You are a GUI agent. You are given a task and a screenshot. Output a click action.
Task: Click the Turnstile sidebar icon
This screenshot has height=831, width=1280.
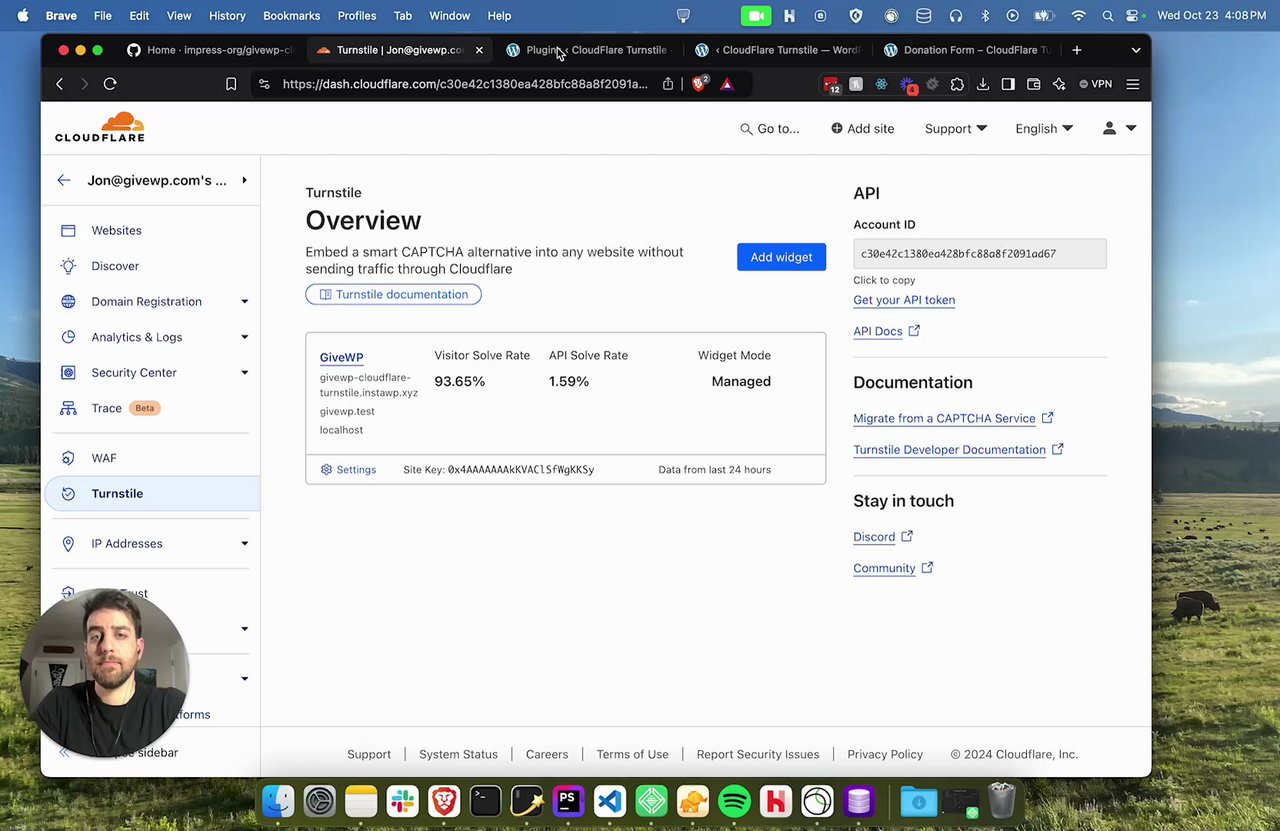68,493
